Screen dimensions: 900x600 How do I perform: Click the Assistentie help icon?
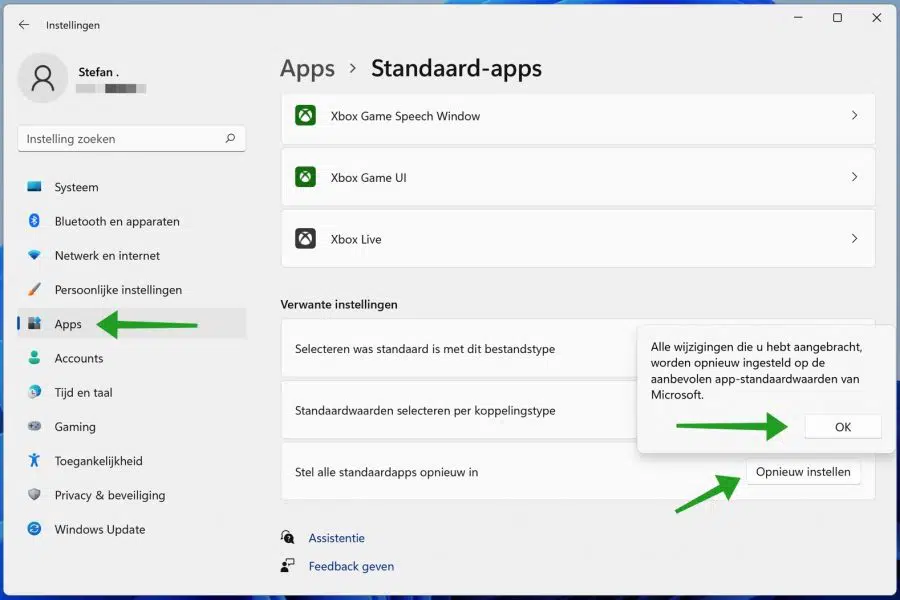[x=288, y=537]
